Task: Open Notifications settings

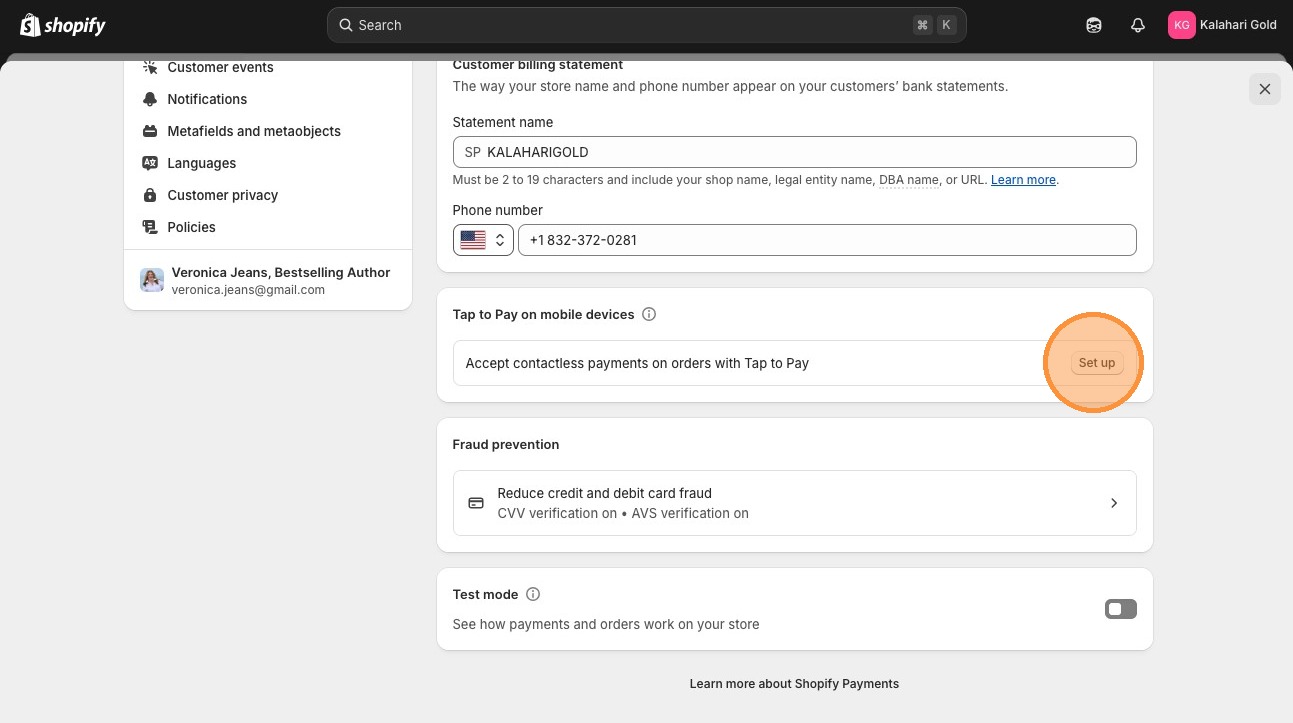Action: pyautogui.click(x=207, y=99)
